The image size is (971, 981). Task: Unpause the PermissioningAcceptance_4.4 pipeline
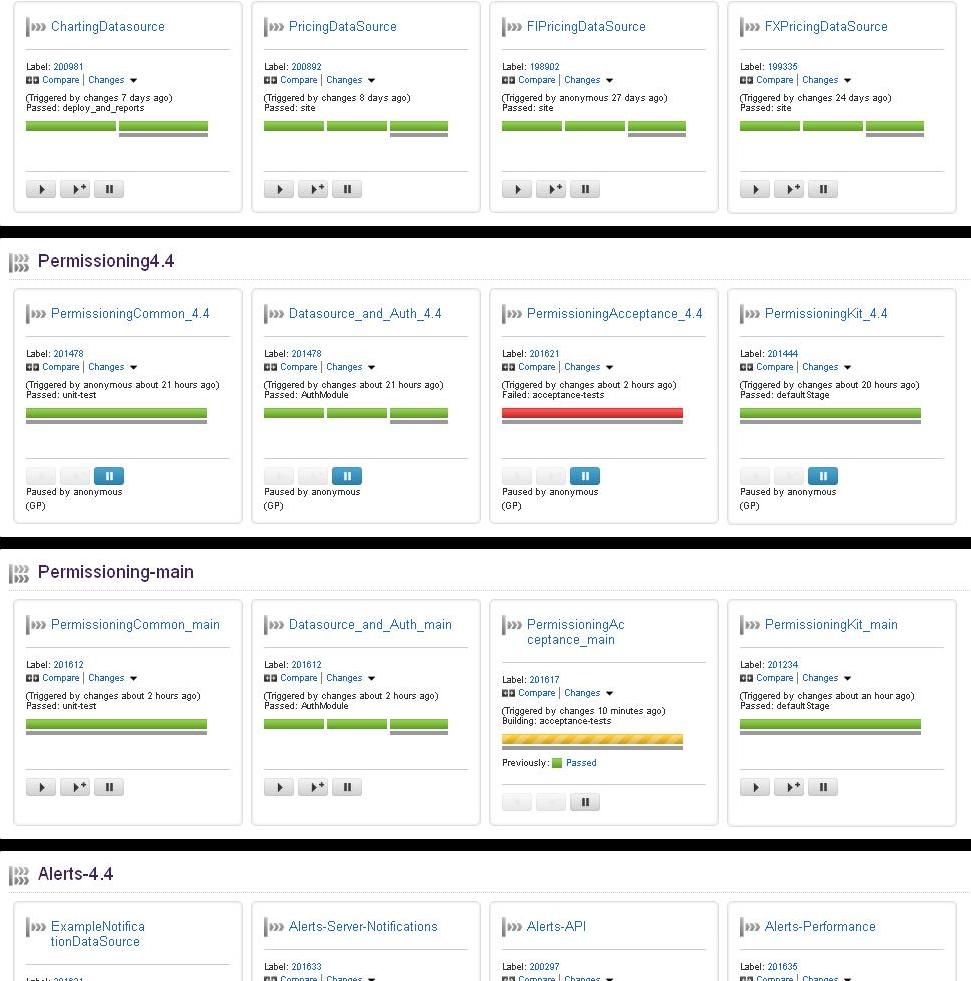pyautogui.click(x=585, y=476)
